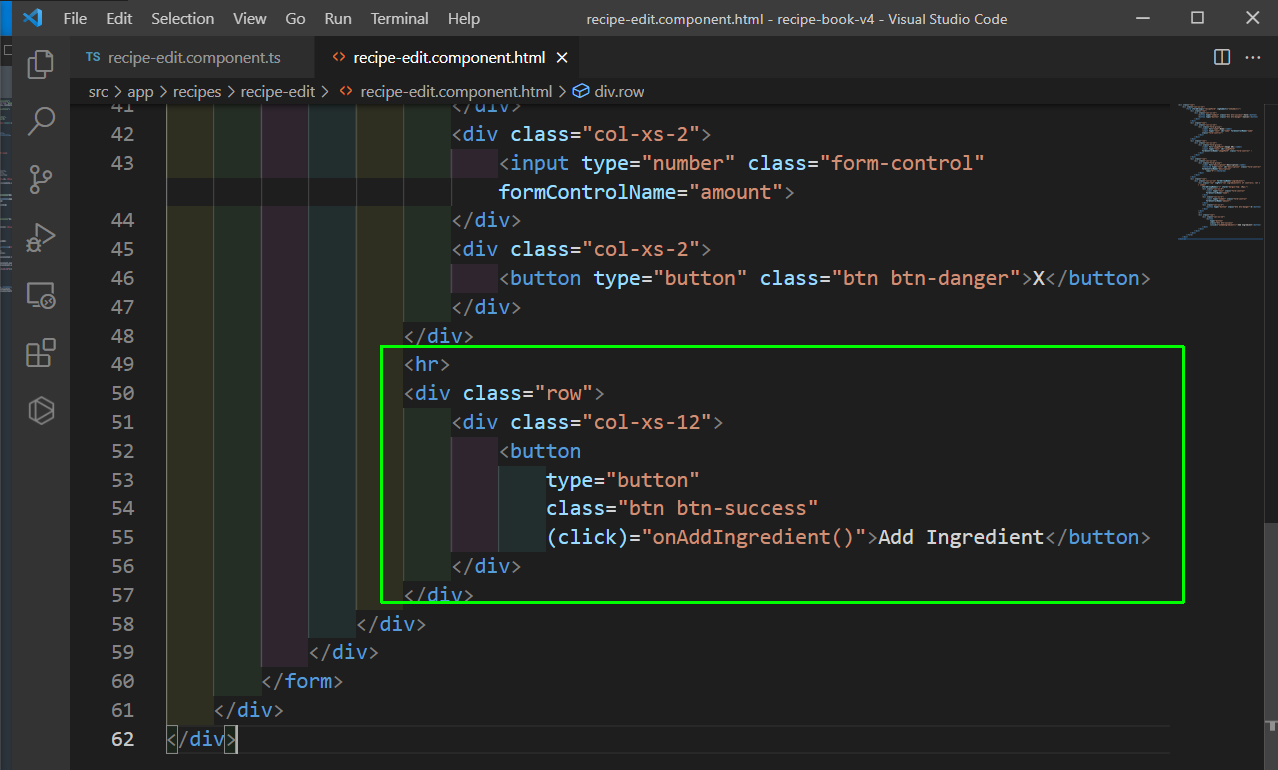The width and height of the screenshot is (1278, 770).
Task: Open the Help menu
Action: 464,18
